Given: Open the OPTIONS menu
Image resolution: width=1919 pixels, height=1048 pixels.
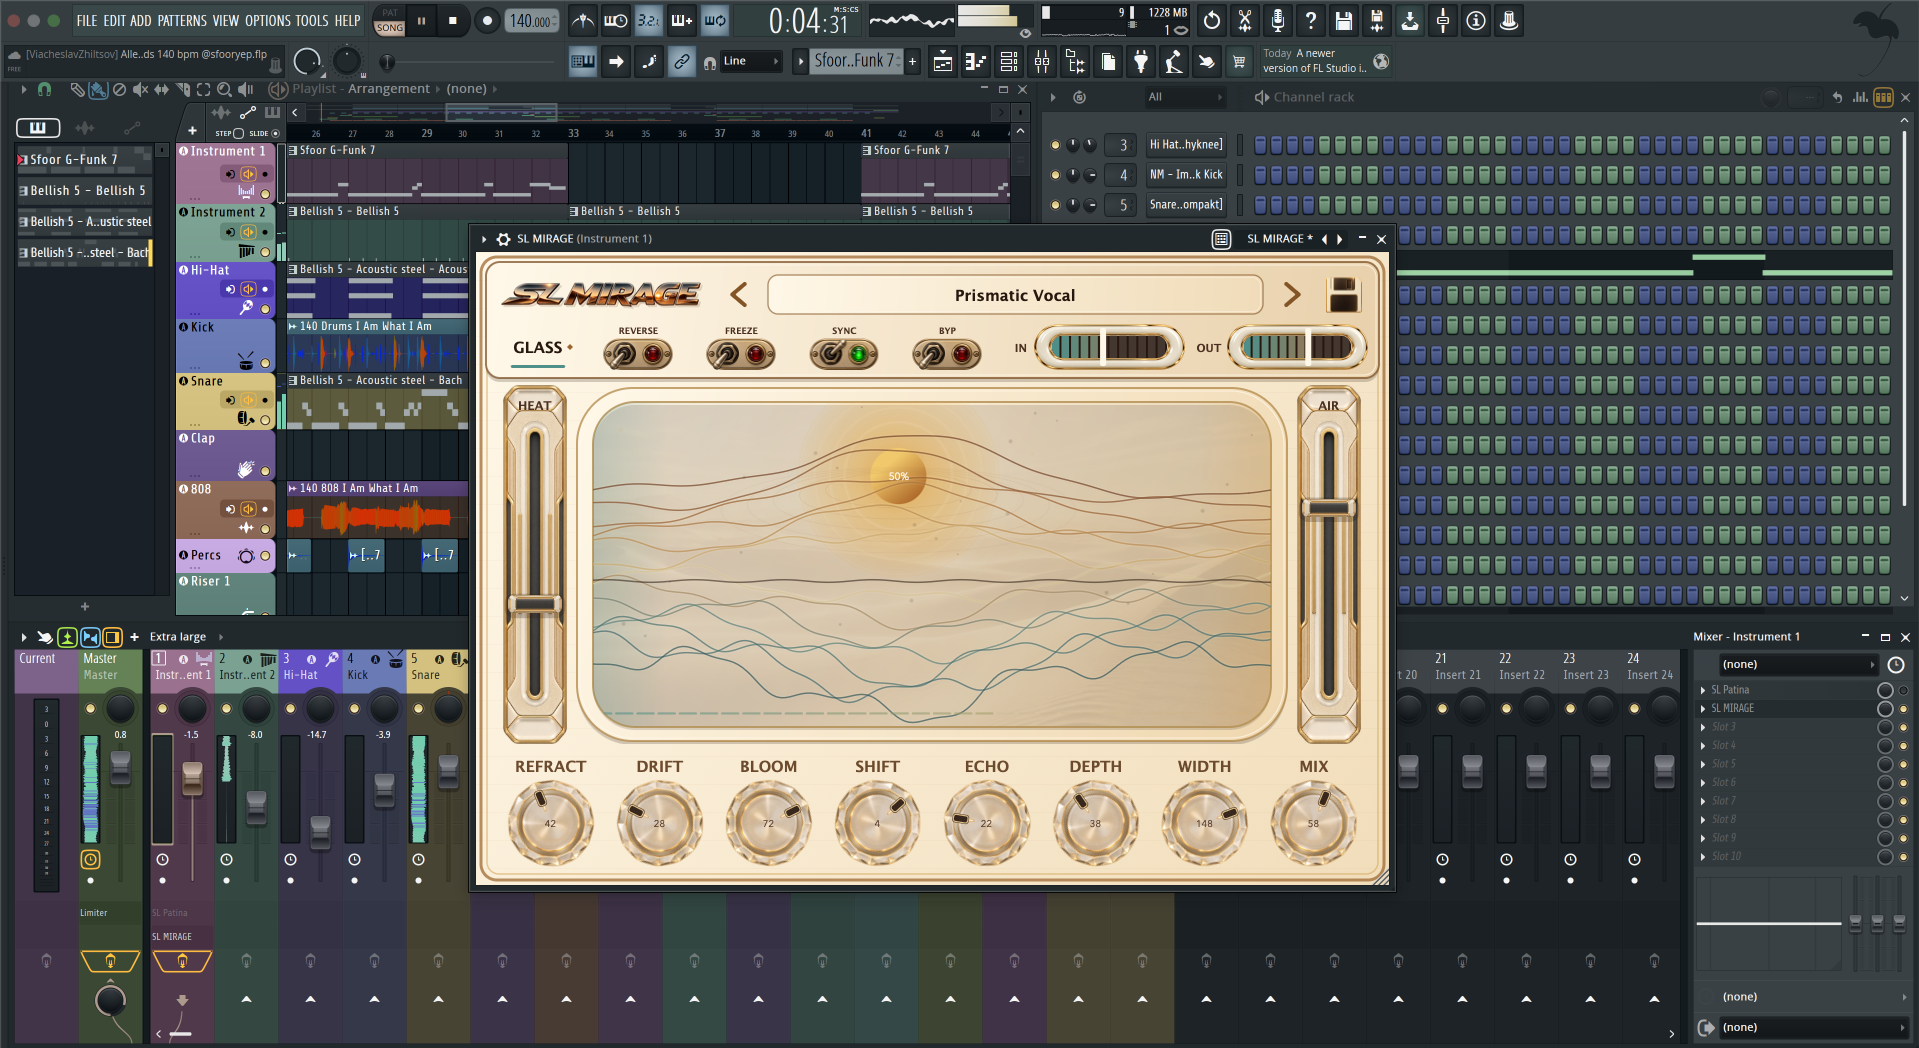Looking at the screenshot, I should pyautogui.click(x=268, y=20).
